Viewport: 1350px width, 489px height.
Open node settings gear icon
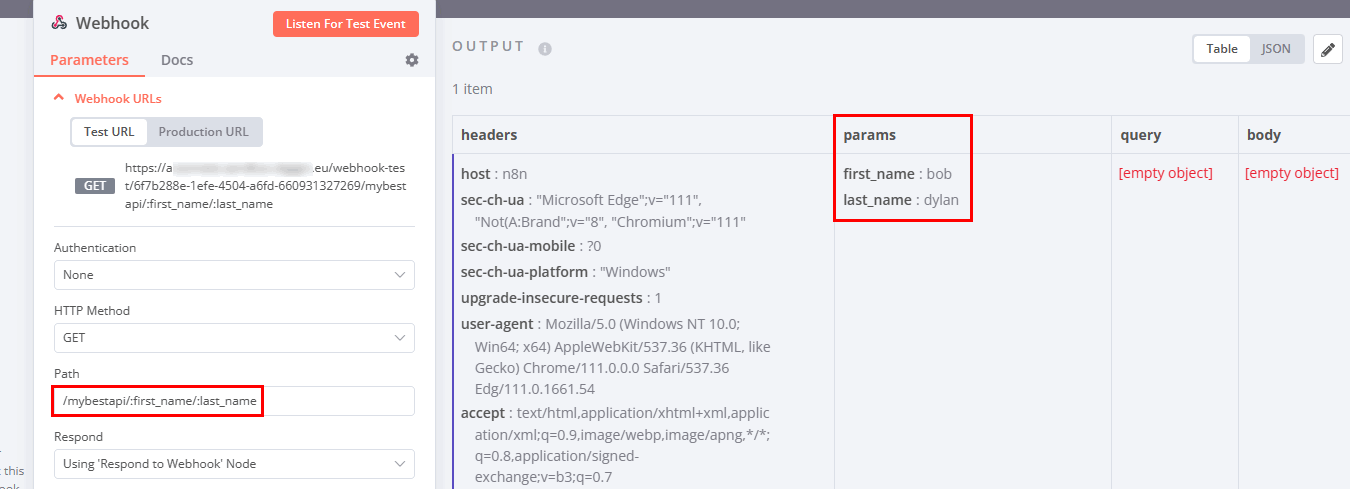(412, 60)
